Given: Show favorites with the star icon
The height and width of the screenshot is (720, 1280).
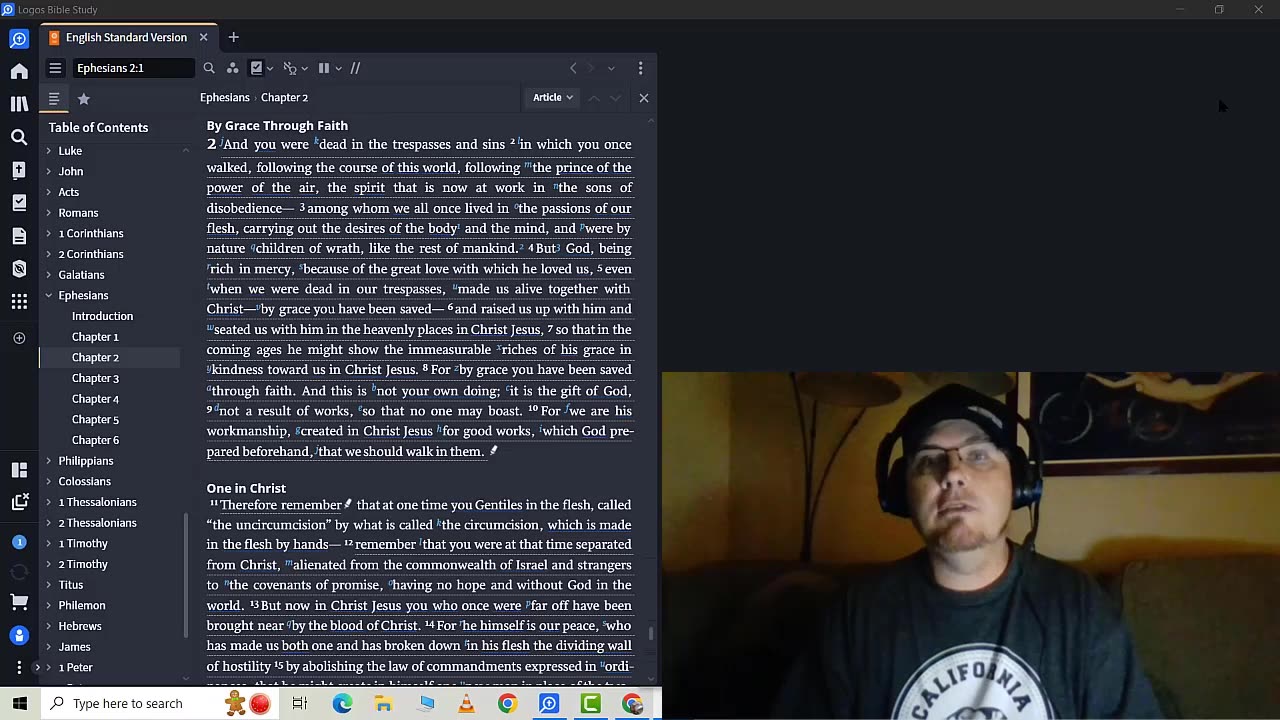Looking at the screenshot, I should coord(84,99).
